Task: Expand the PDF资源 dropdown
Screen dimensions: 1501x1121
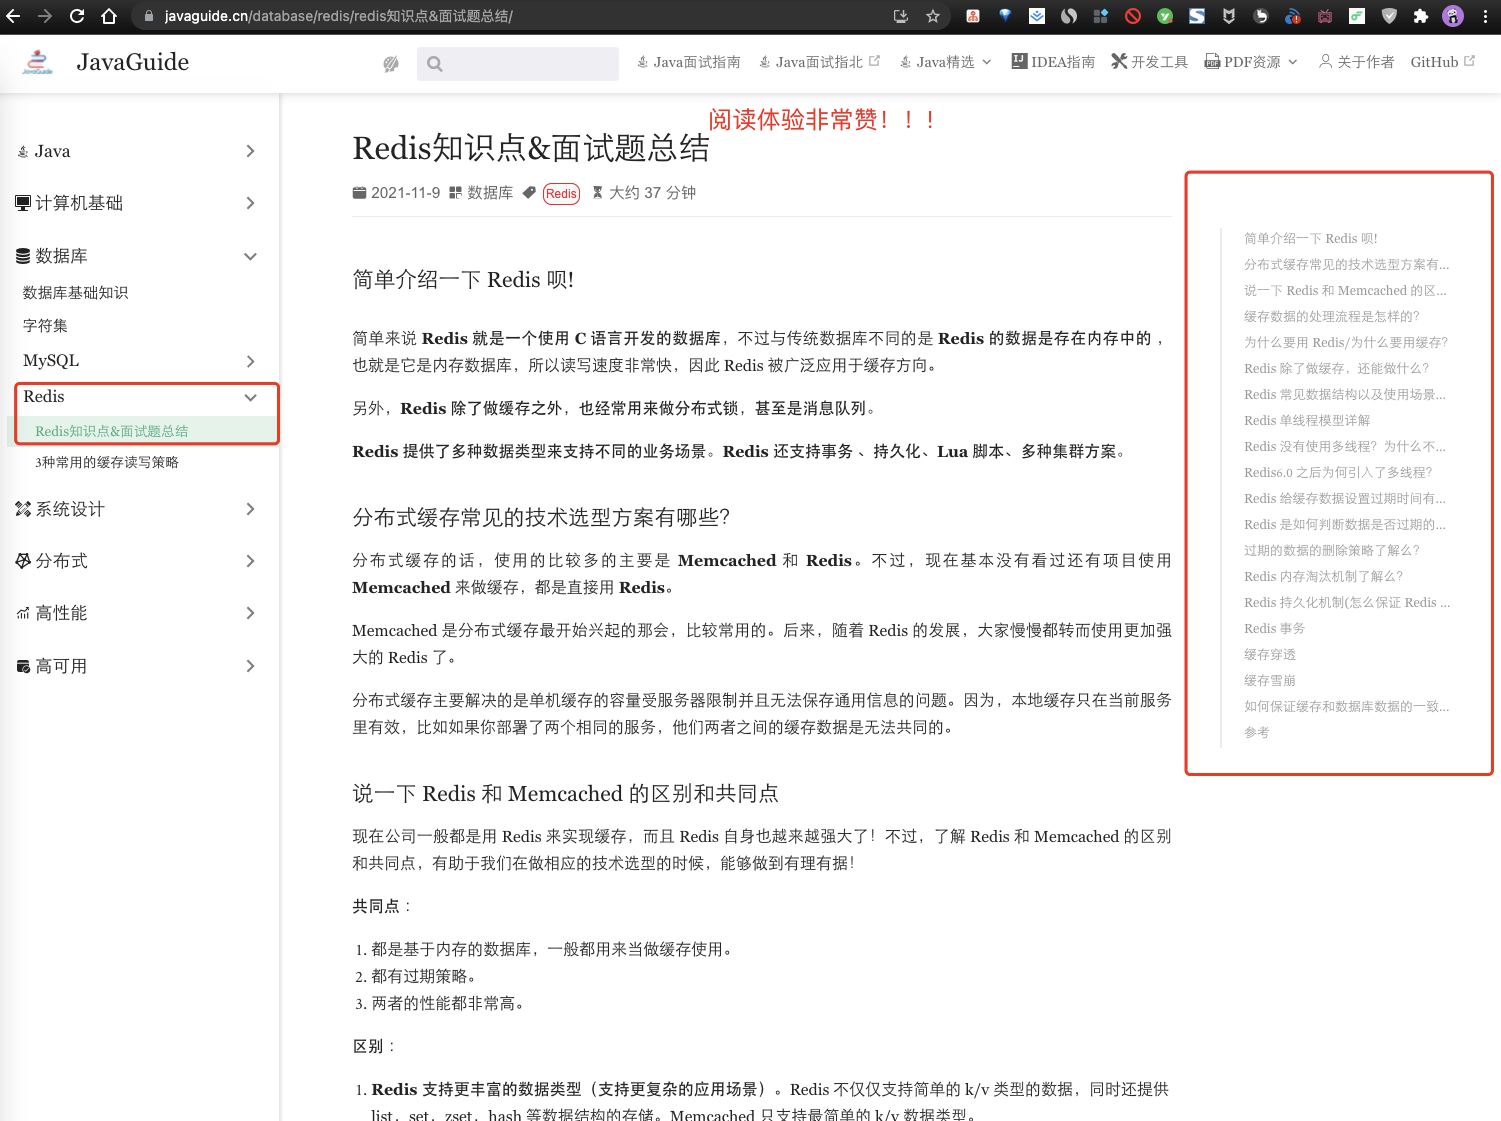Action: click(1251, 62)
